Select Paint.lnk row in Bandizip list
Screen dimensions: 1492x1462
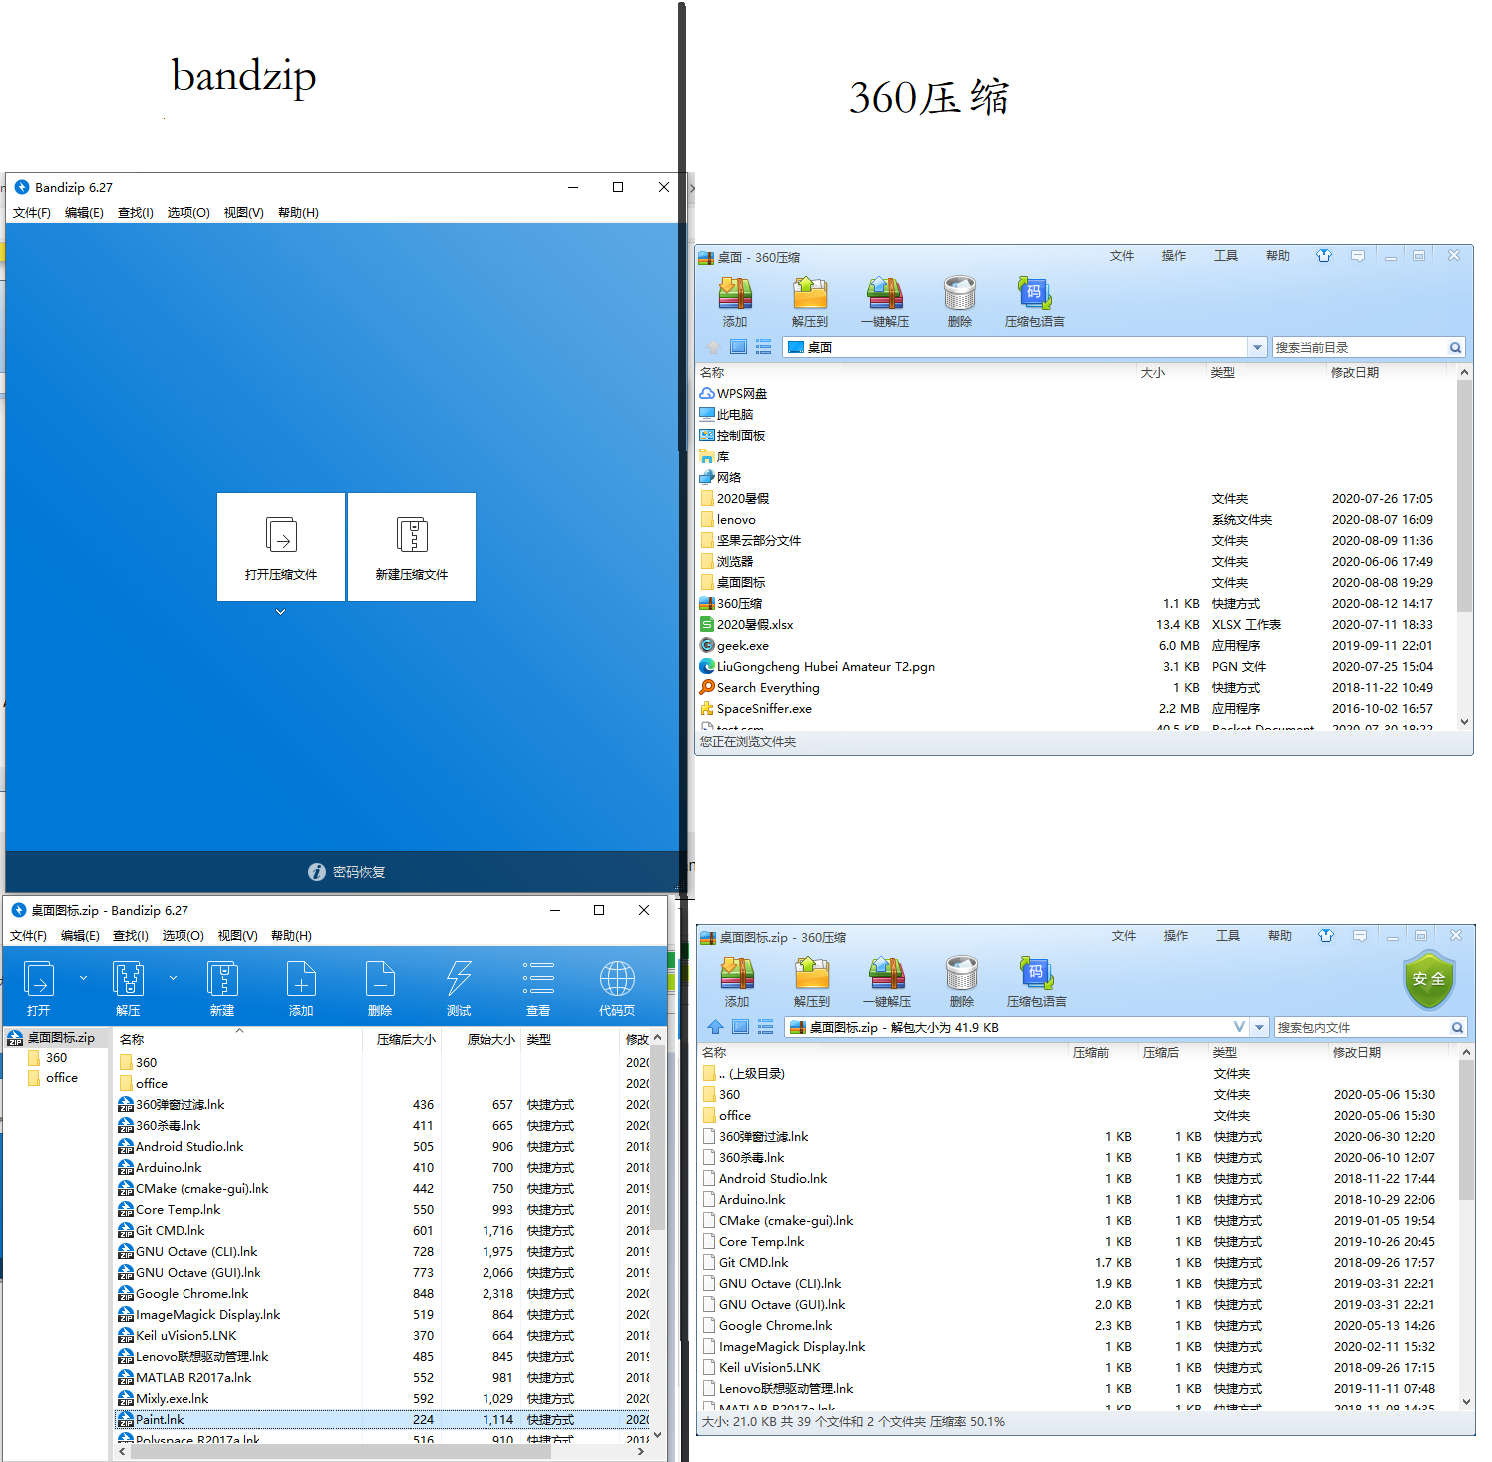click(382, 1420)
